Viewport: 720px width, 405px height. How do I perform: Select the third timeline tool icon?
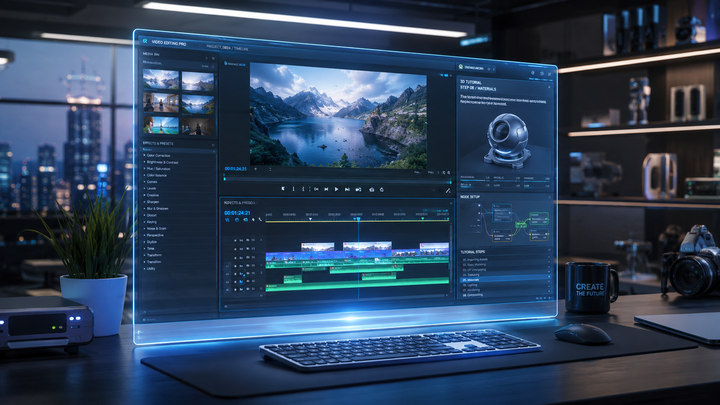point(246,220)
